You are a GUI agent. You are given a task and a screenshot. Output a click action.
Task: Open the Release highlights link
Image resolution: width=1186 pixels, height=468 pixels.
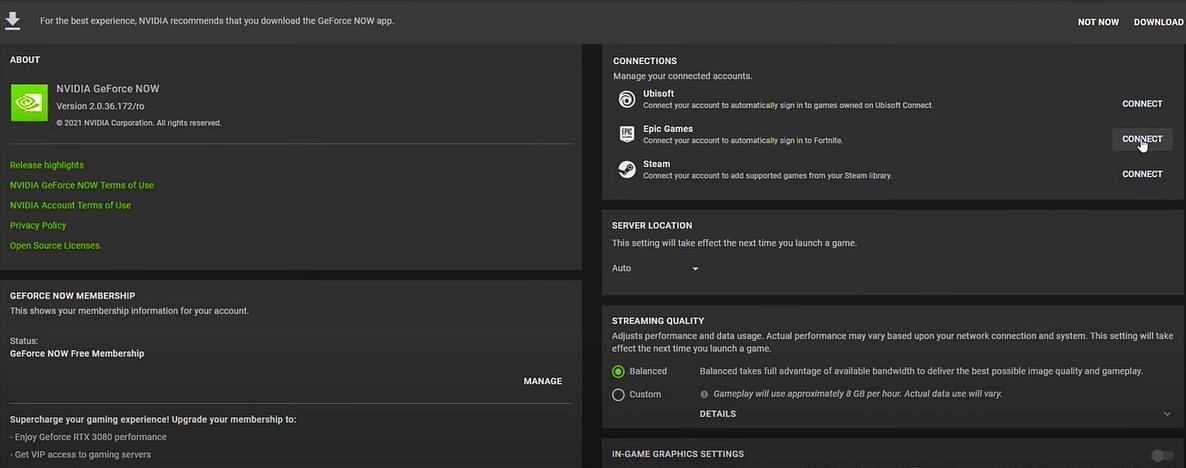click(x=47, y=165)
